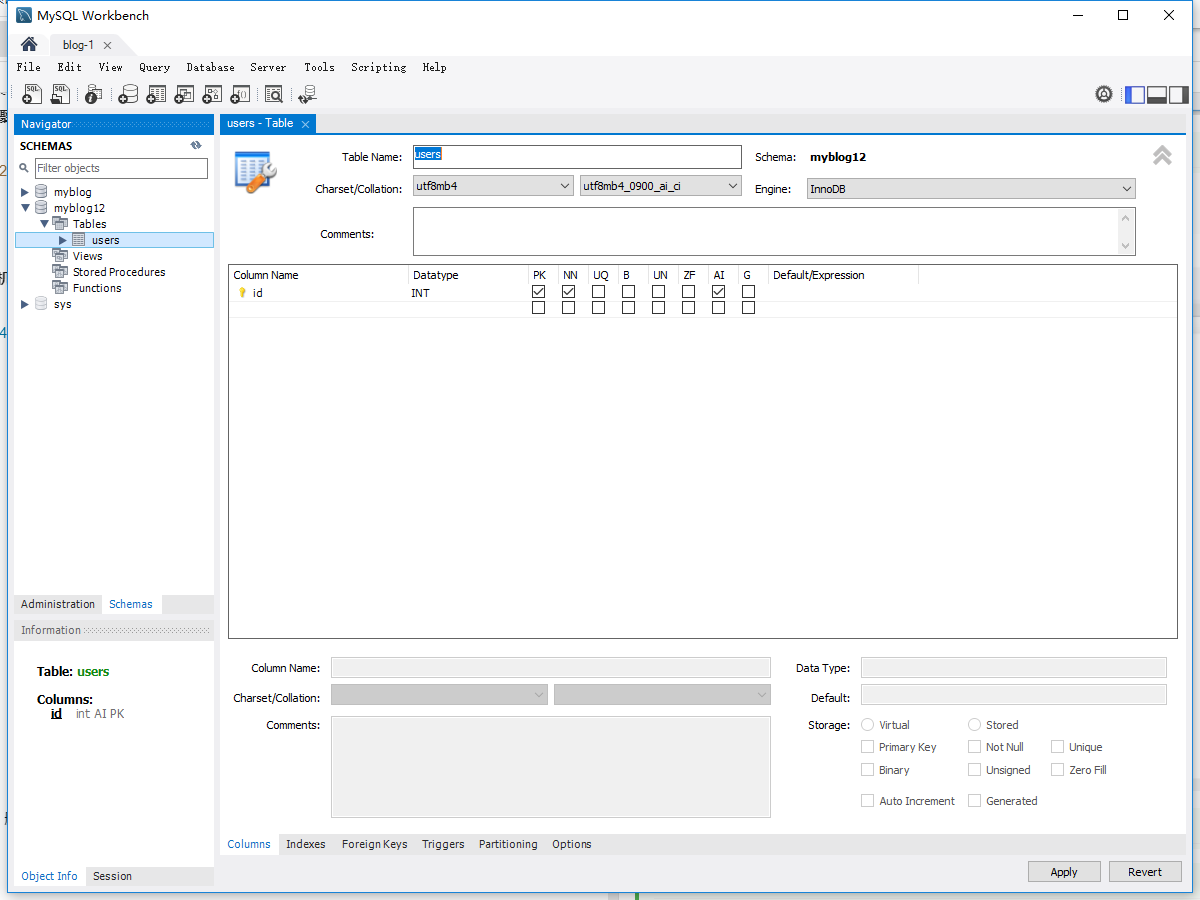Create a new view icon
The height and width of the screenshot is (900, 1200).
pyautogui.click(x=184, y=94)
